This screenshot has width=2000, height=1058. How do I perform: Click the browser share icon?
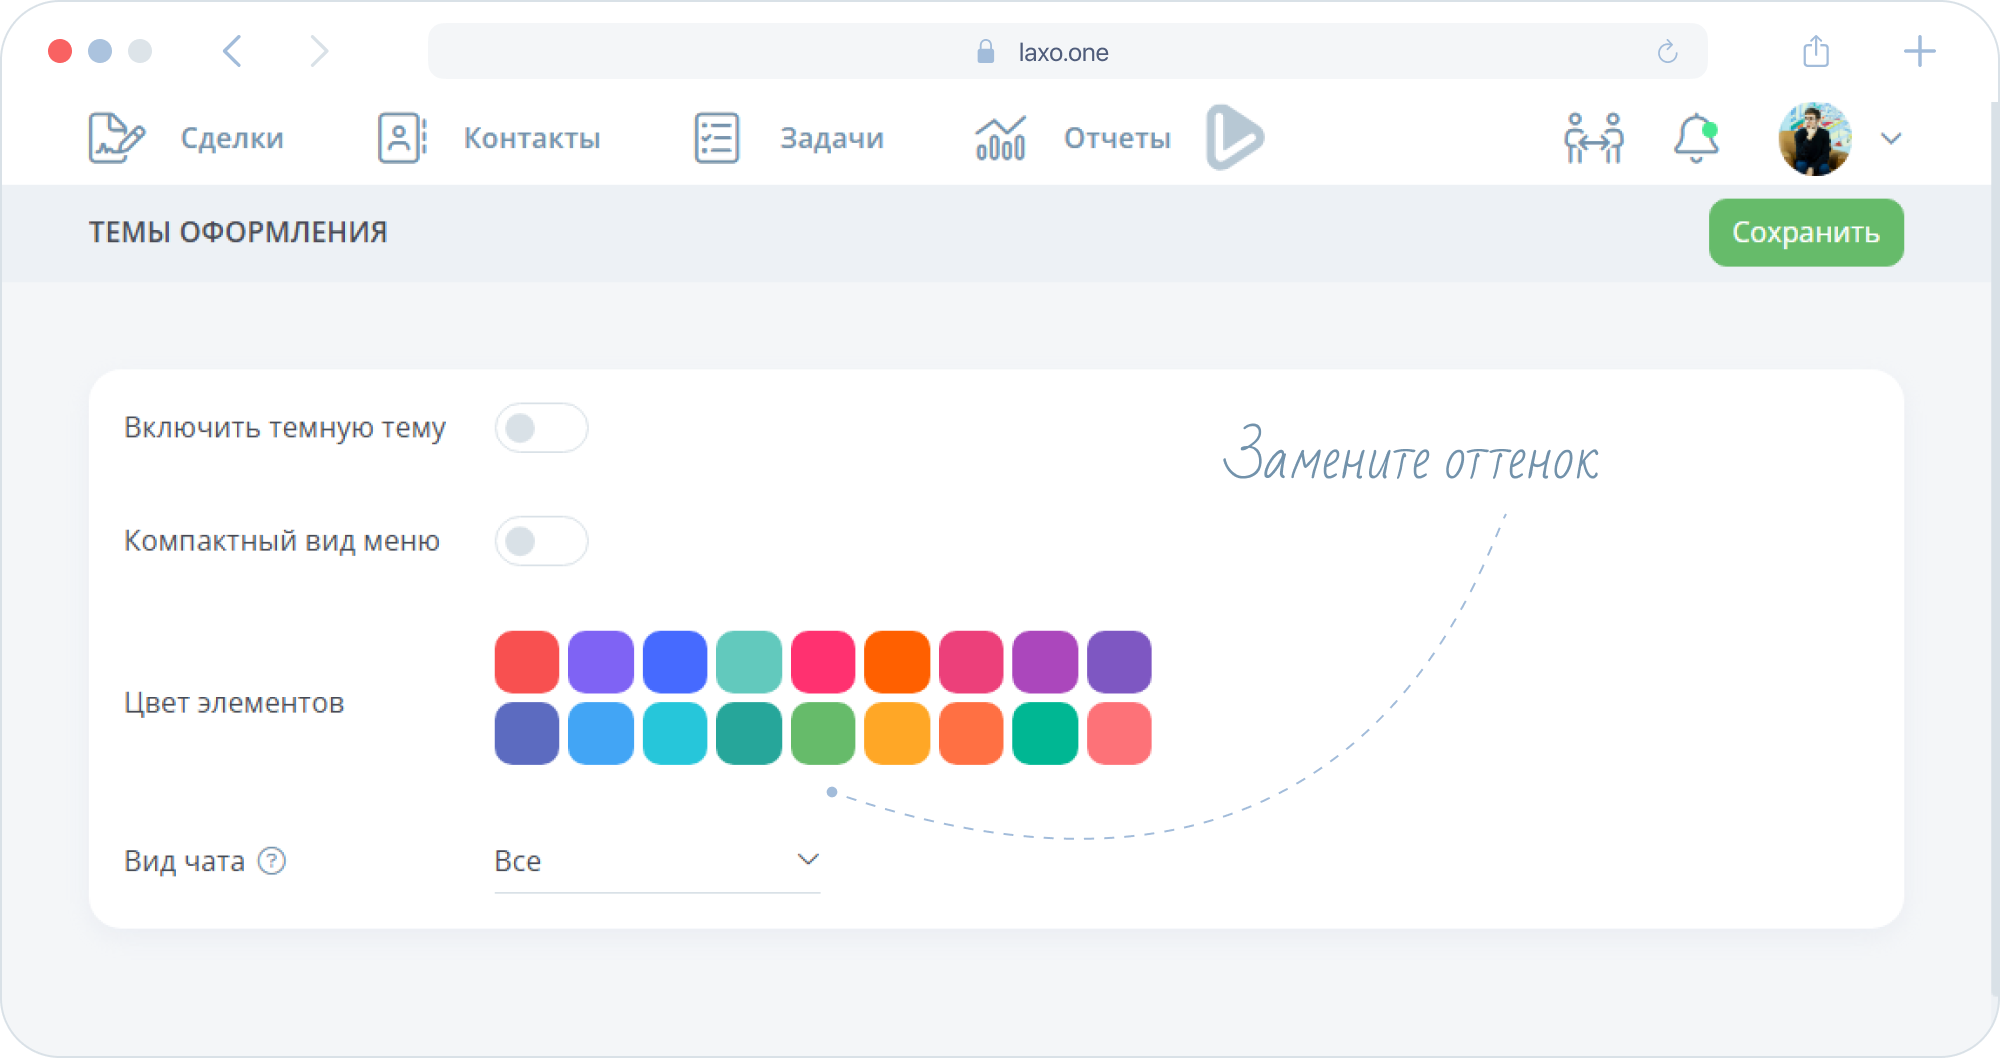pyautogui.click(x=1816, y=51)
